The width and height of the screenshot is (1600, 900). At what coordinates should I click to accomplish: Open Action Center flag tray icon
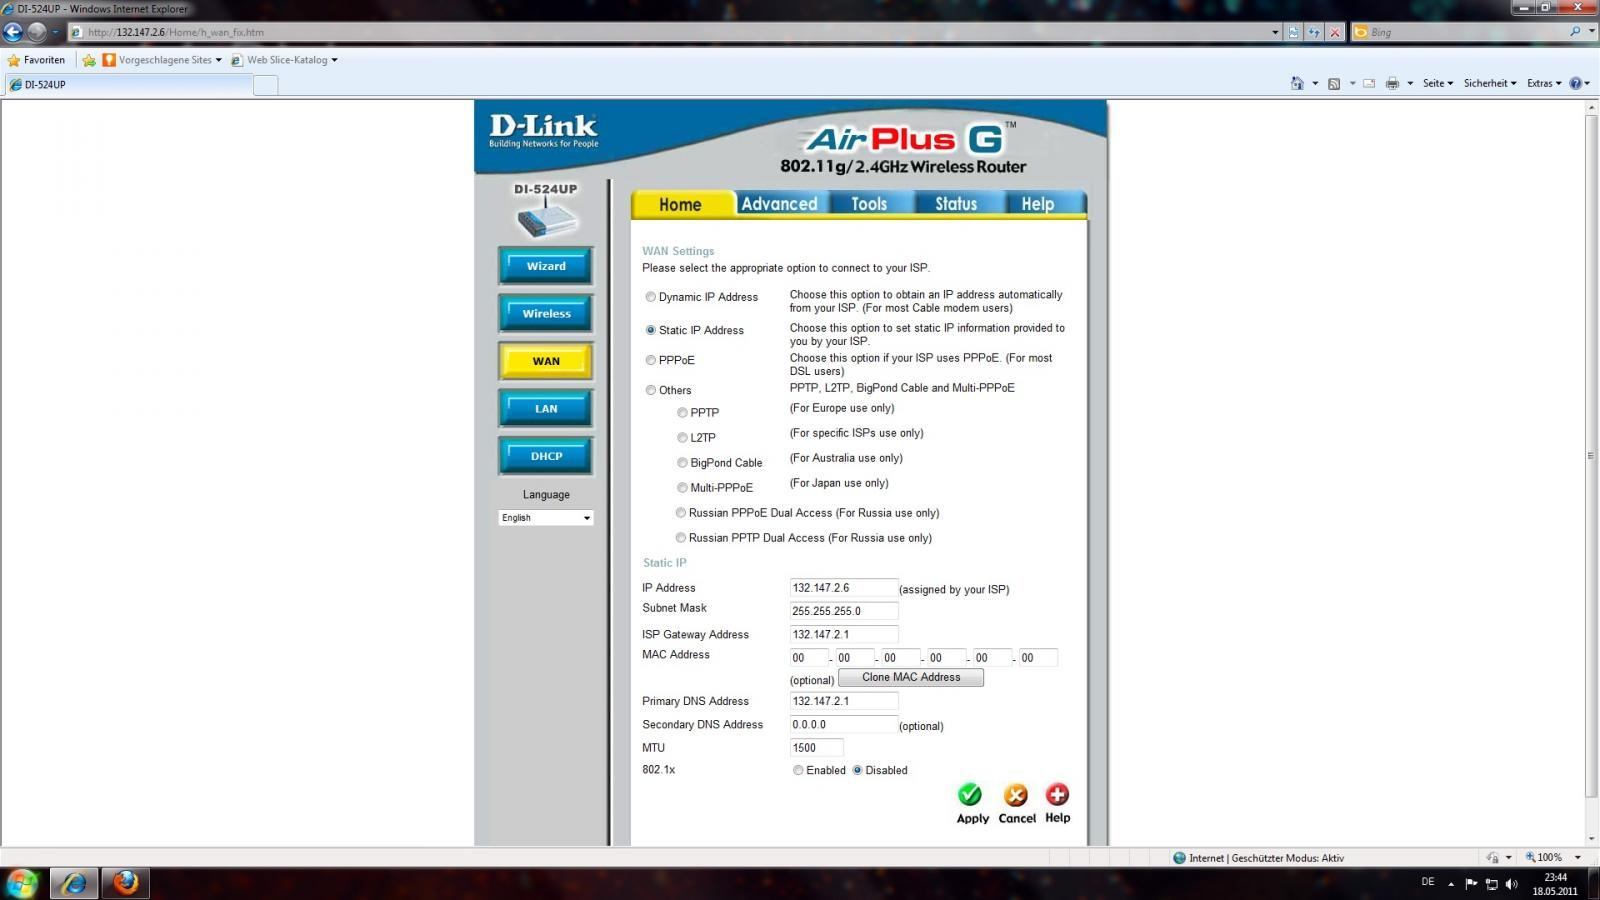tap(1471, 884)
